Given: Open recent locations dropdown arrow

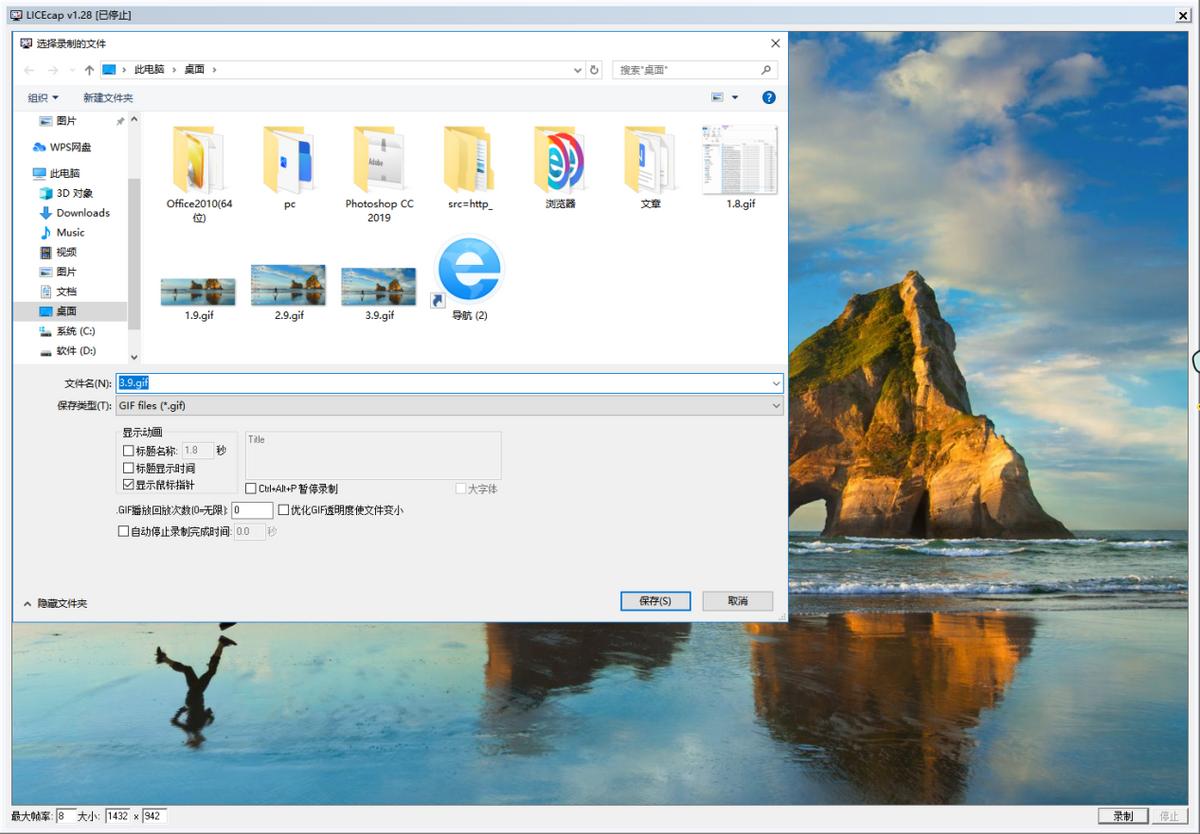Looking at the screenshot, I should pyautogui.click(x=72, y=70).
